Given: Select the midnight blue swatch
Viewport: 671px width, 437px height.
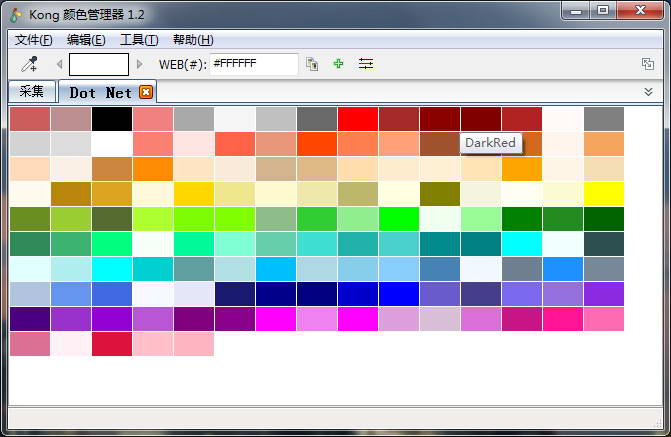Looking at the screenshot, I should pyautogui.click(x=235, y=294).
